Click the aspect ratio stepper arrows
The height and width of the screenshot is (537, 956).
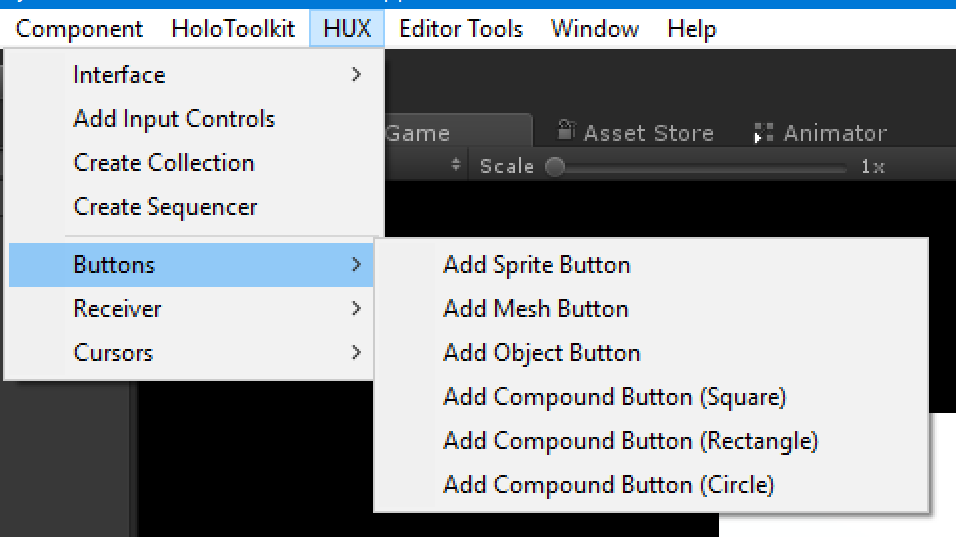(455, 165)
